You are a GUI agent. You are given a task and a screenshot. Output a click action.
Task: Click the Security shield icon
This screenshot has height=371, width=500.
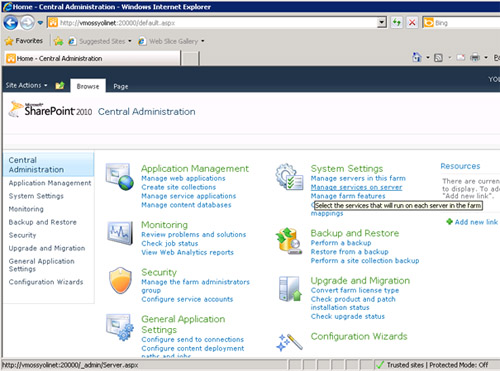(120, 280)
